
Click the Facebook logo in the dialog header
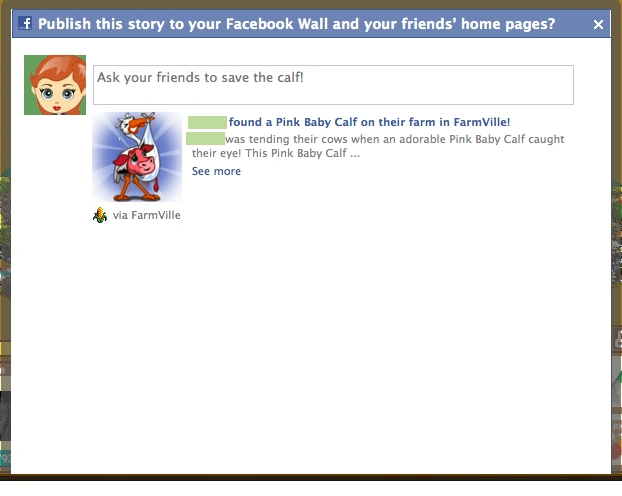coord(25,23)
